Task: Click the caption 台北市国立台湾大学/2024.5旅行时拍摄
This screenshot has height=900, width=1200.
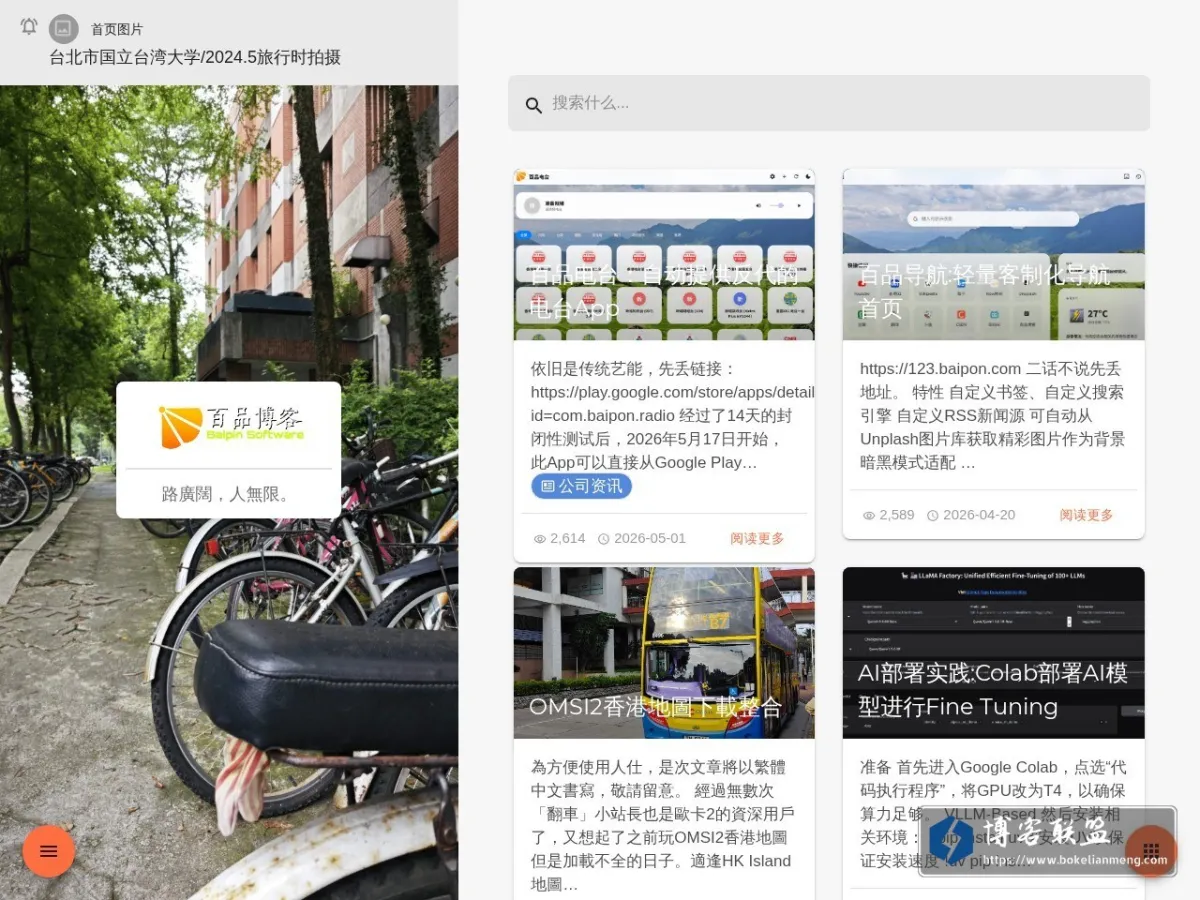Action: pyautogui.click(x=195, y=57)
